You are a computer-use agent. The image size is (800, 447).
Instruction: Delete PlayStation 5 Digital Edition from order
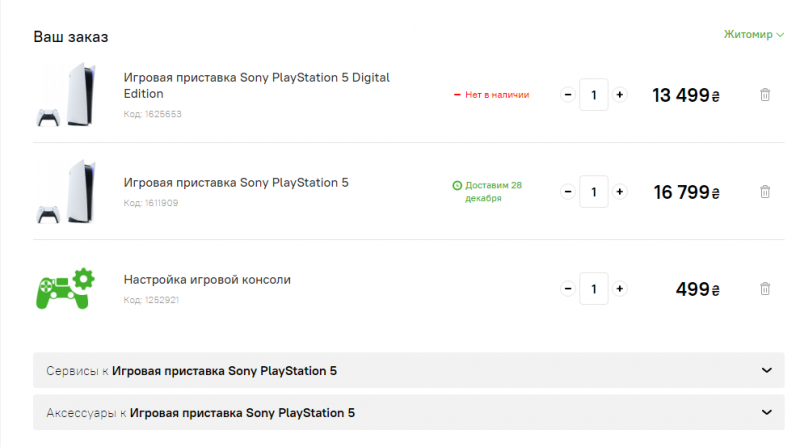point(765,95)
